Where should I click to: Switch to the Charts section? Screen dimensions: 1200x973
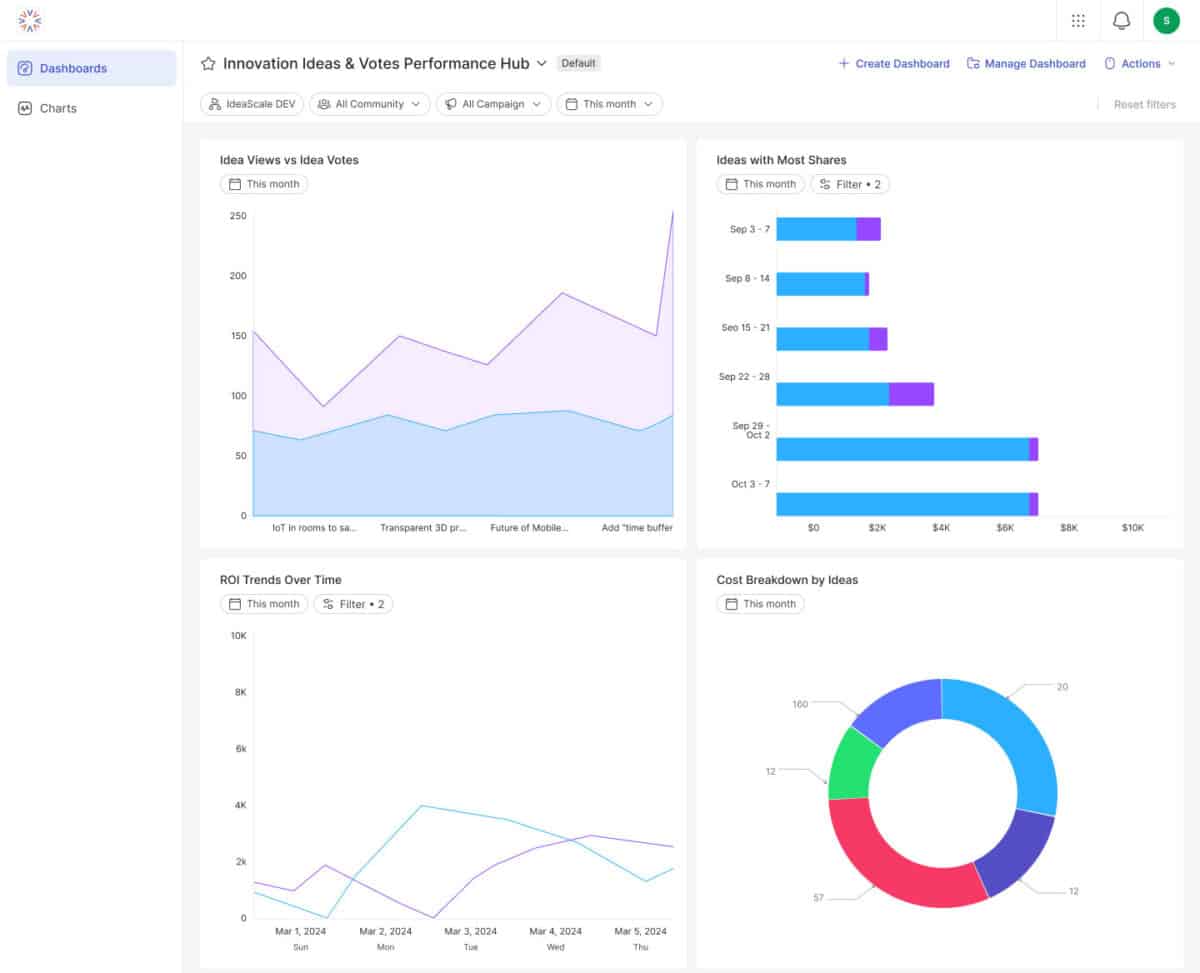[x=58, y=108]
